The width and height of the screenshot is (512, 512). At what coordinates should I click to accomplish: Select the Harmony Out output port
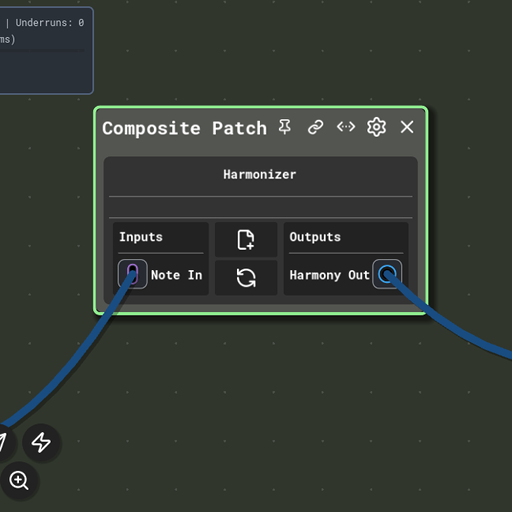387,274
